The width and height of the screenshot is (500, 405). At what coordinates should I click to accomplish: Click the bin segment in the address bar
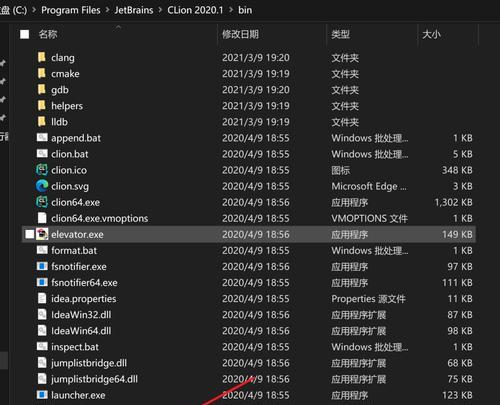coord(245,10)
